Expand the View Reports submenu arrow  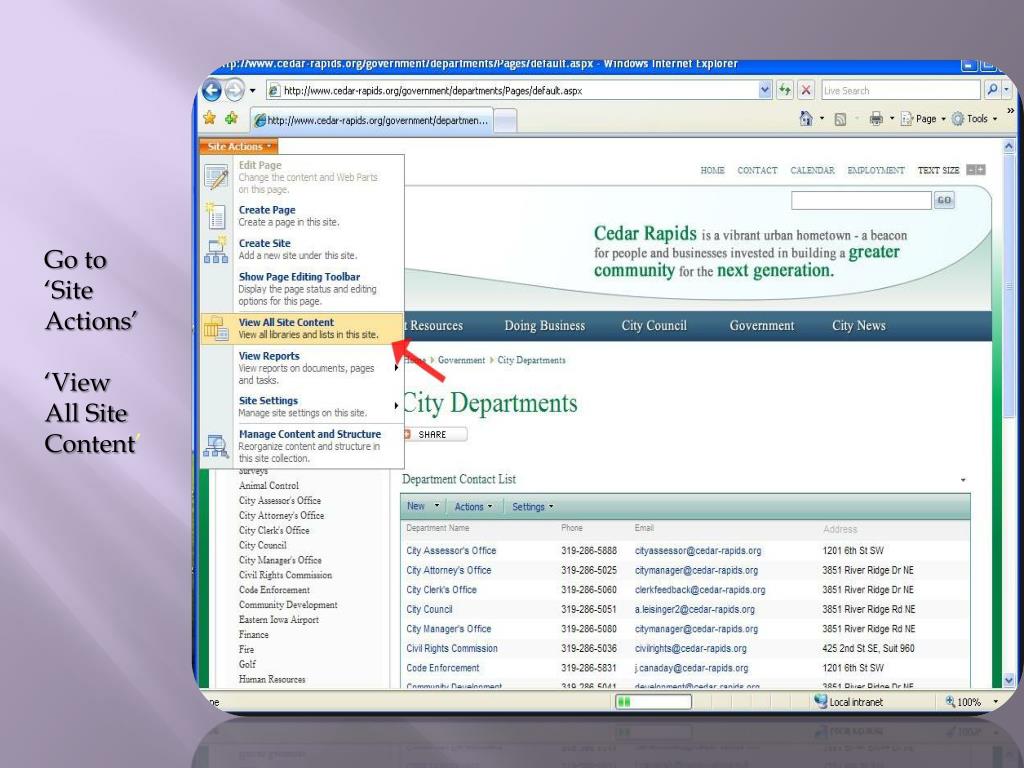tap(396, 368)
